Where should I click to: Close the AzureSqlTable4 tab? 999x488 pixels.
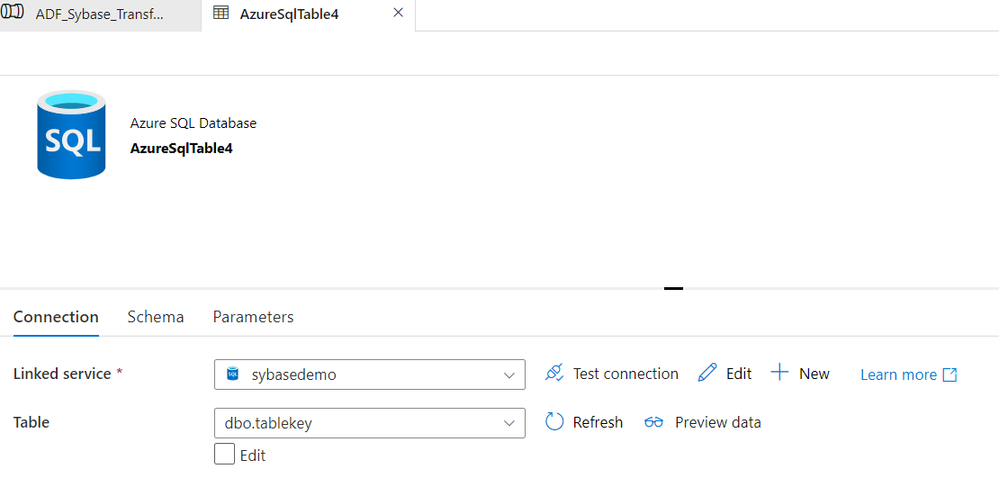[398, 13]
